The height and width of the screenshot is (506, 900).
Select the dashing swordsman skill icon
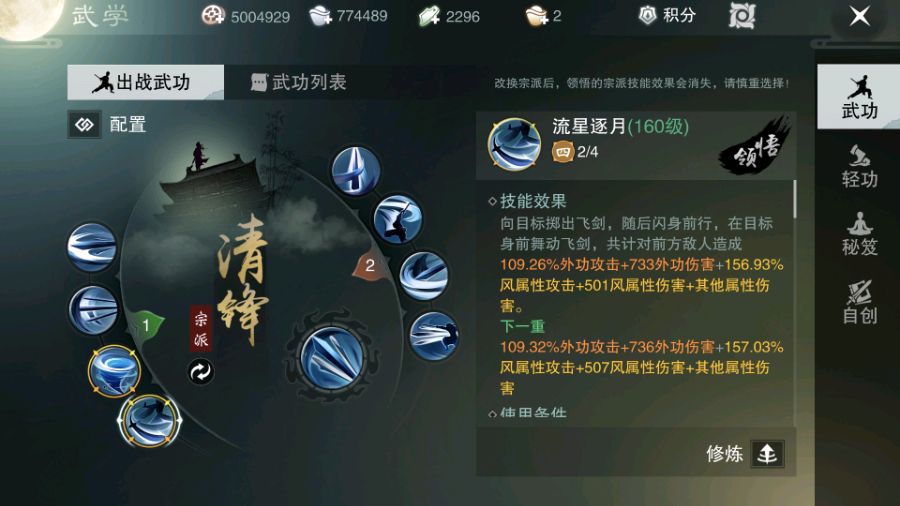(x=435, y=336)
